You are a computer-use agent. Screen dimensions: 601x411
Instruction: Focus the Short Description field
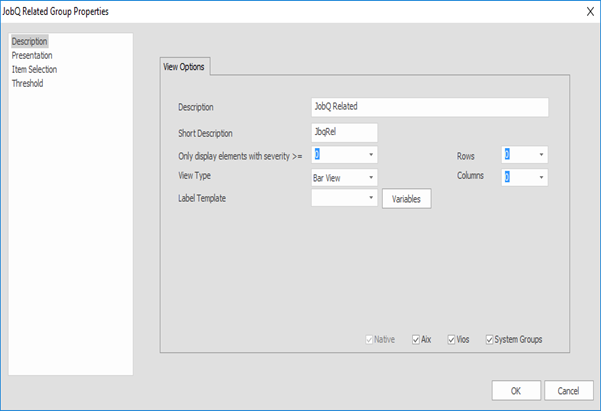point(344,132)
